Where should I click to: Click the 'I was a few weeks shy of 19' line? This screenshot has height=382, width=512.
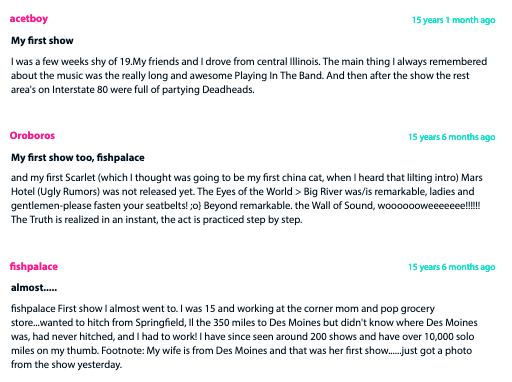[249, 62]
